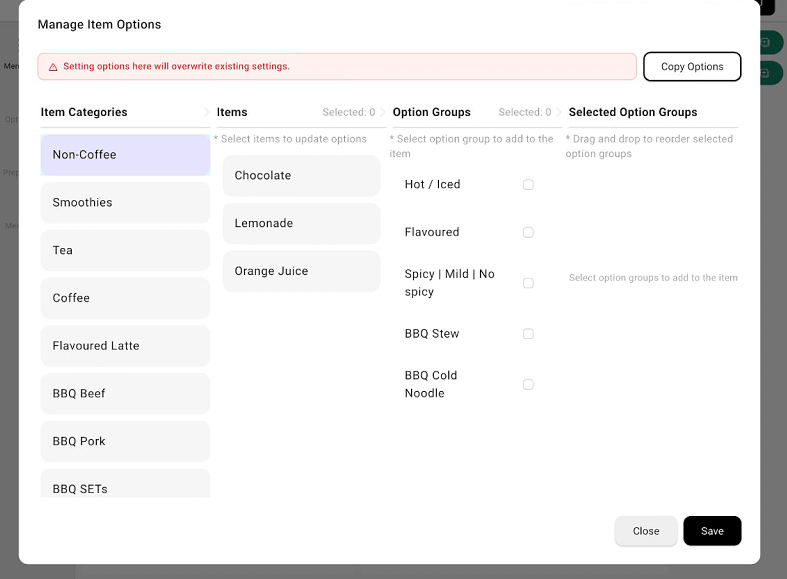
Task: Select the Non-Coffee category
Action: 125,155
